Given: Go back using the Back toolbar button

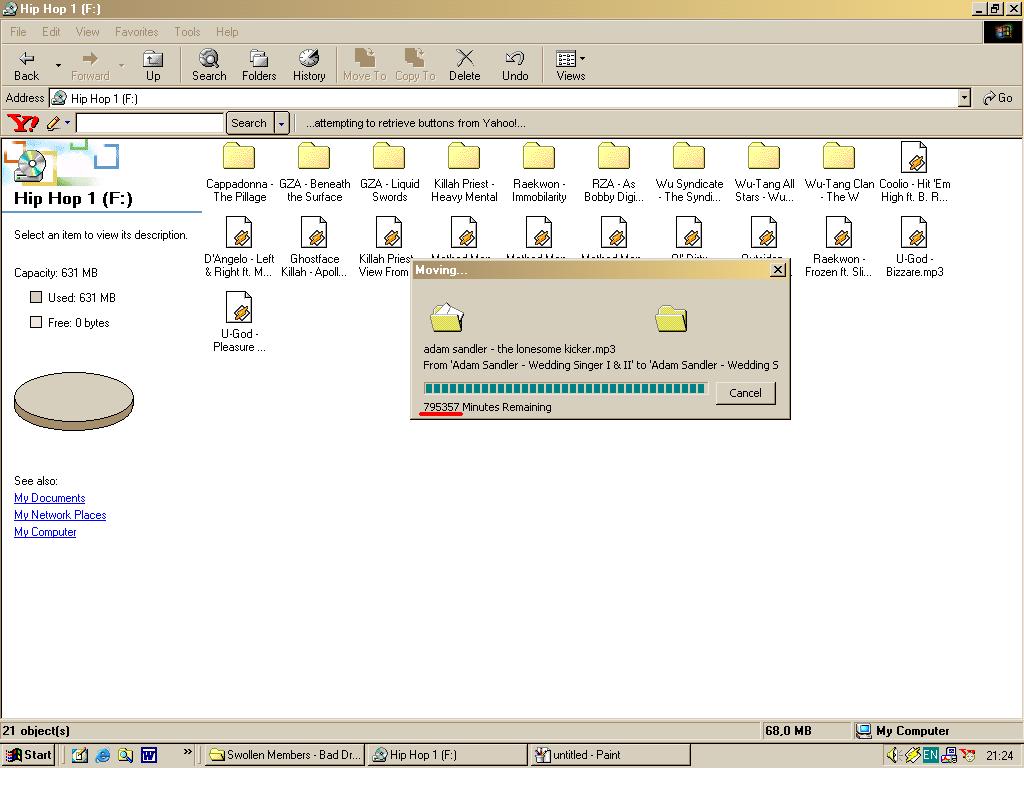Looking at the screenshot, I should 27,65.
